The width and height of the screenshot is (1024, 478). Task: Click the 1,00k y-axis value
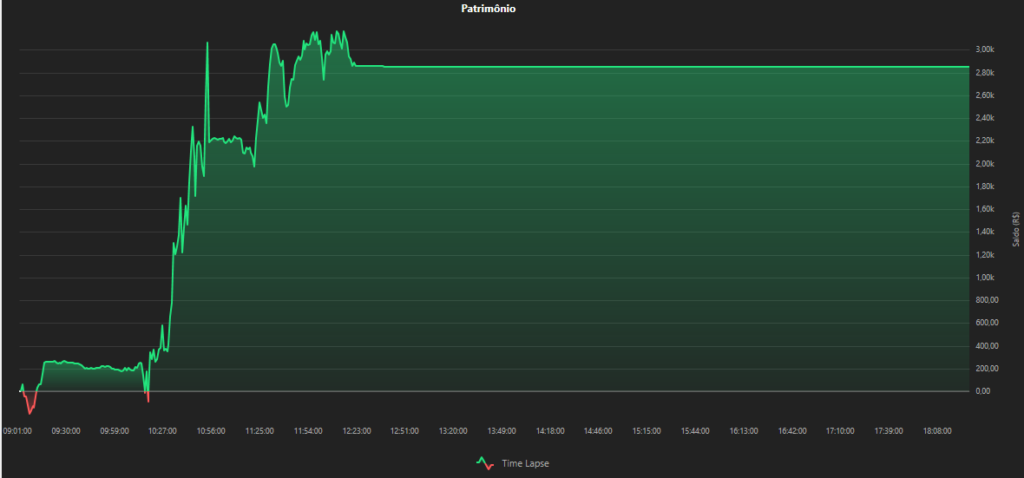coord(985,278)
